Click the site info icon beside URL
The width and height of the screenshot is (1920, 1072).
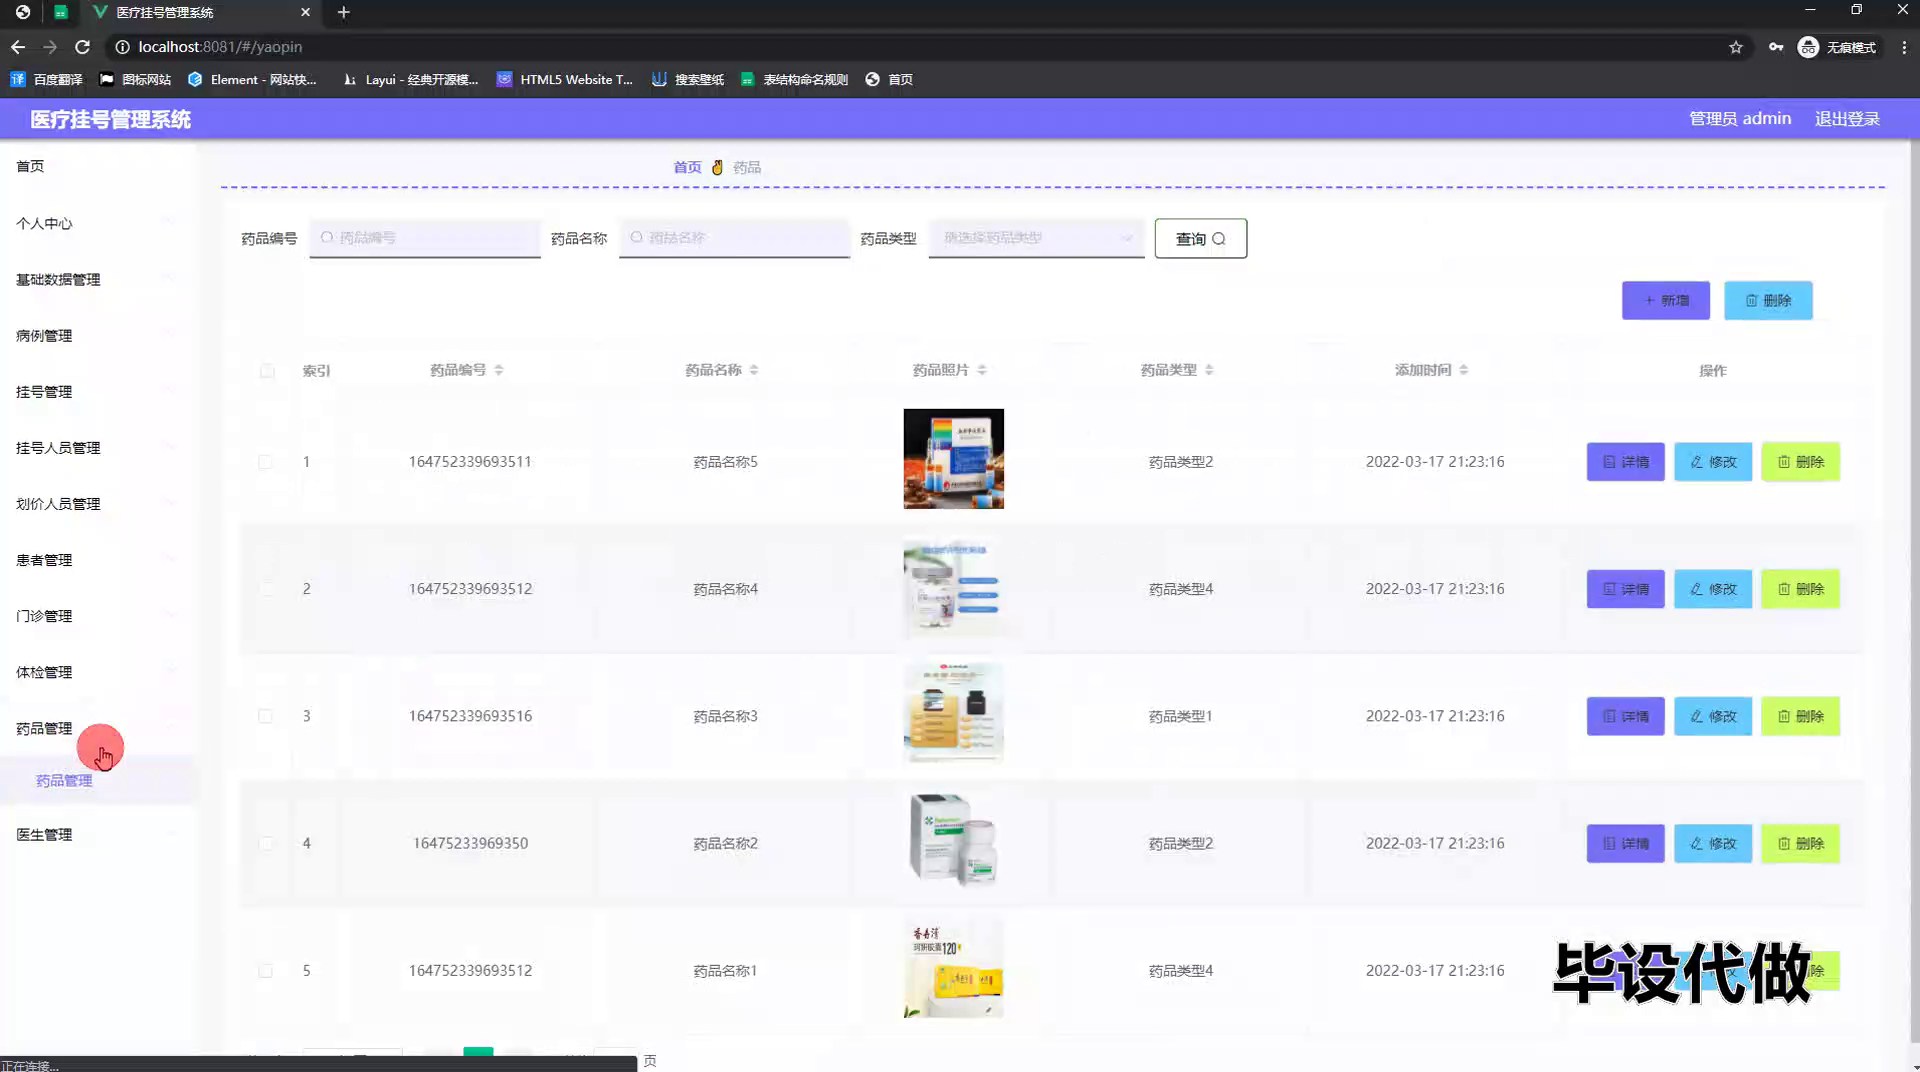[122, 47]
